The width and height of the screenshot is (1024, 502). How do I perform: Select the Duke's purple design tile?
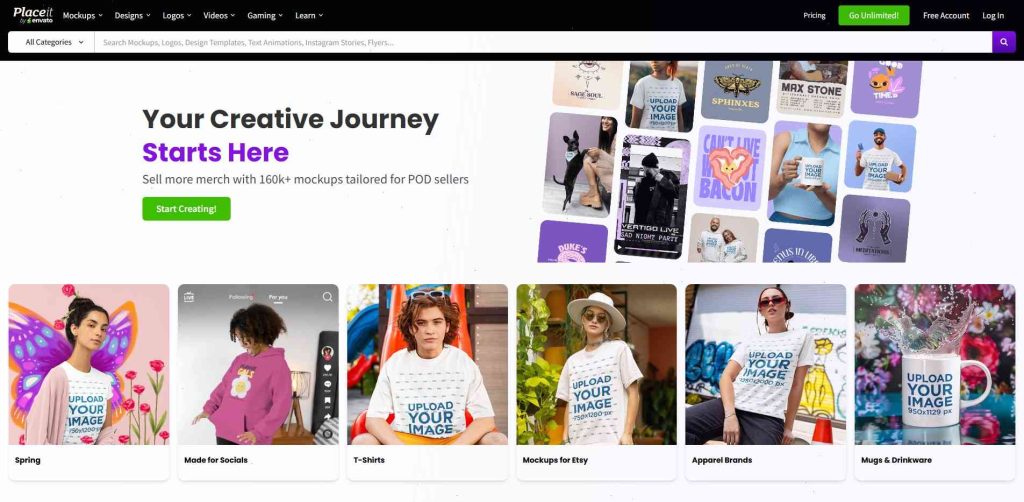point(572,242)
